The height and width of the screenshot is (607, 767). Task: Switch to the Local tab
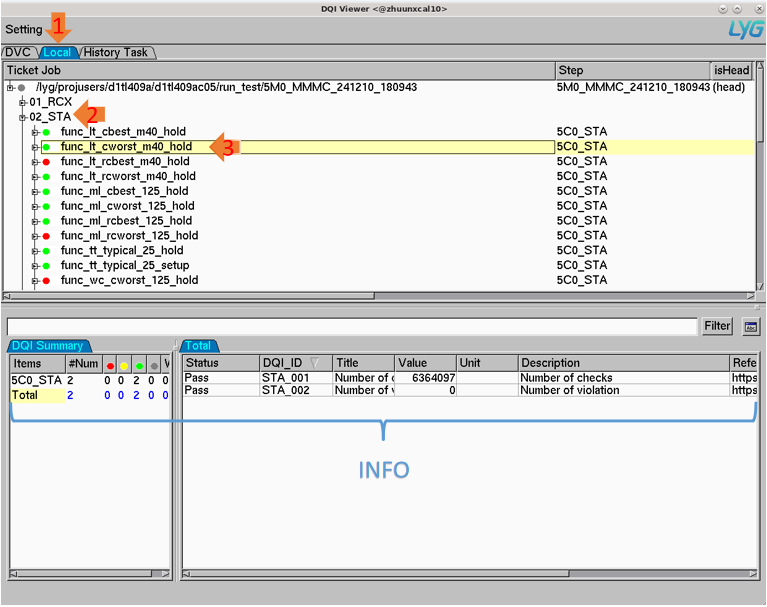57,52
